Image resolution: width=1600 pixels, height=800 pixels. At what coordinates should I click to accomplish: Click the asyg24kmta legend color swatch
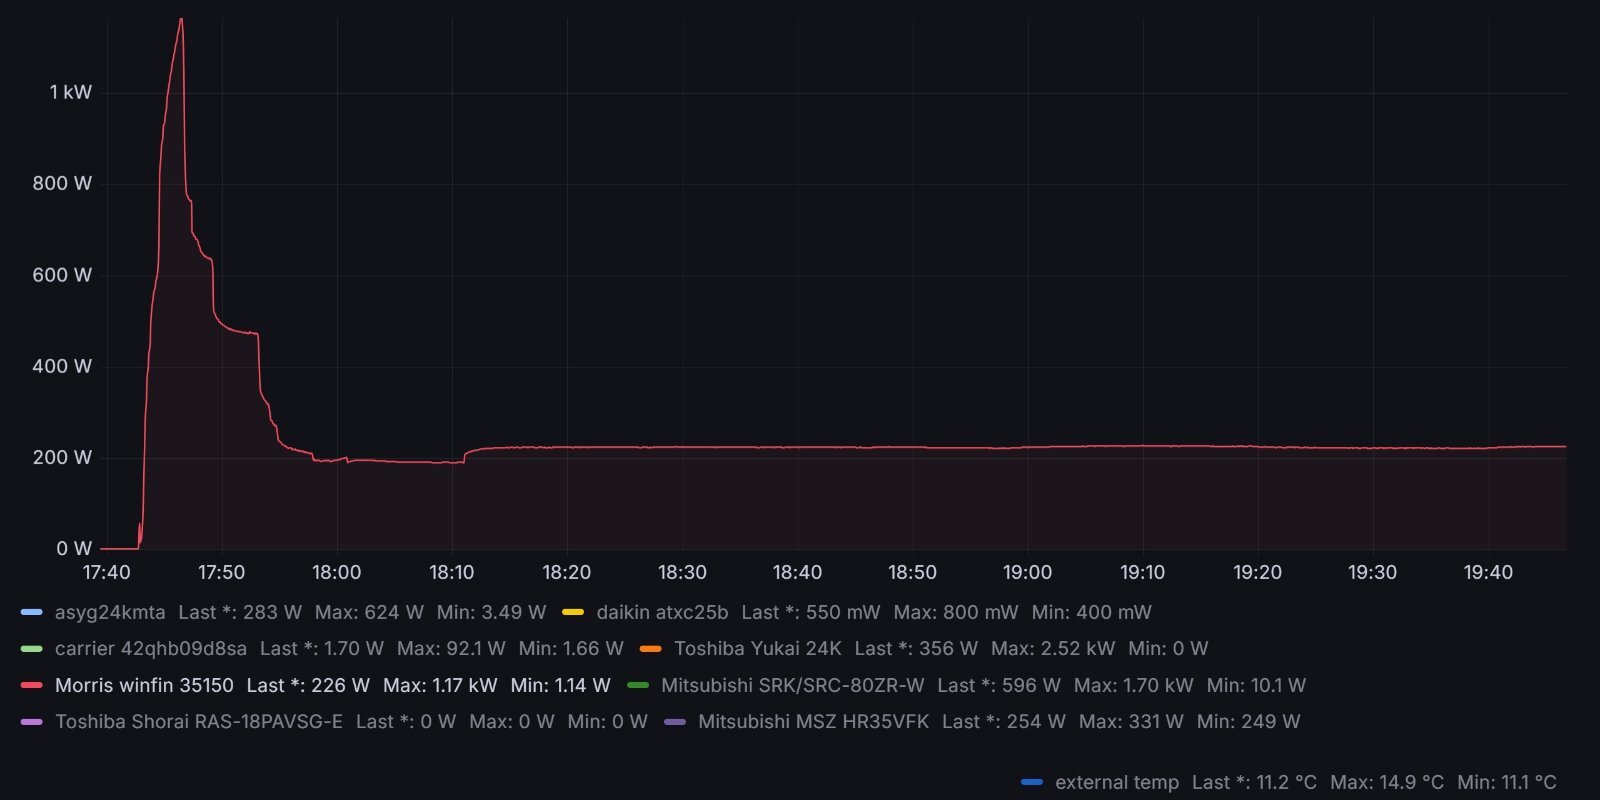click(31, 612)
